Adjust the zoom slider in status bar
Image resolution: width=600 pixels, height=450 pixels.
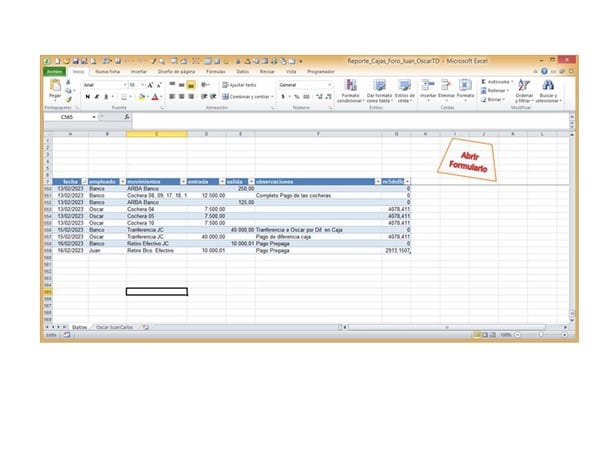pos(541,335)
